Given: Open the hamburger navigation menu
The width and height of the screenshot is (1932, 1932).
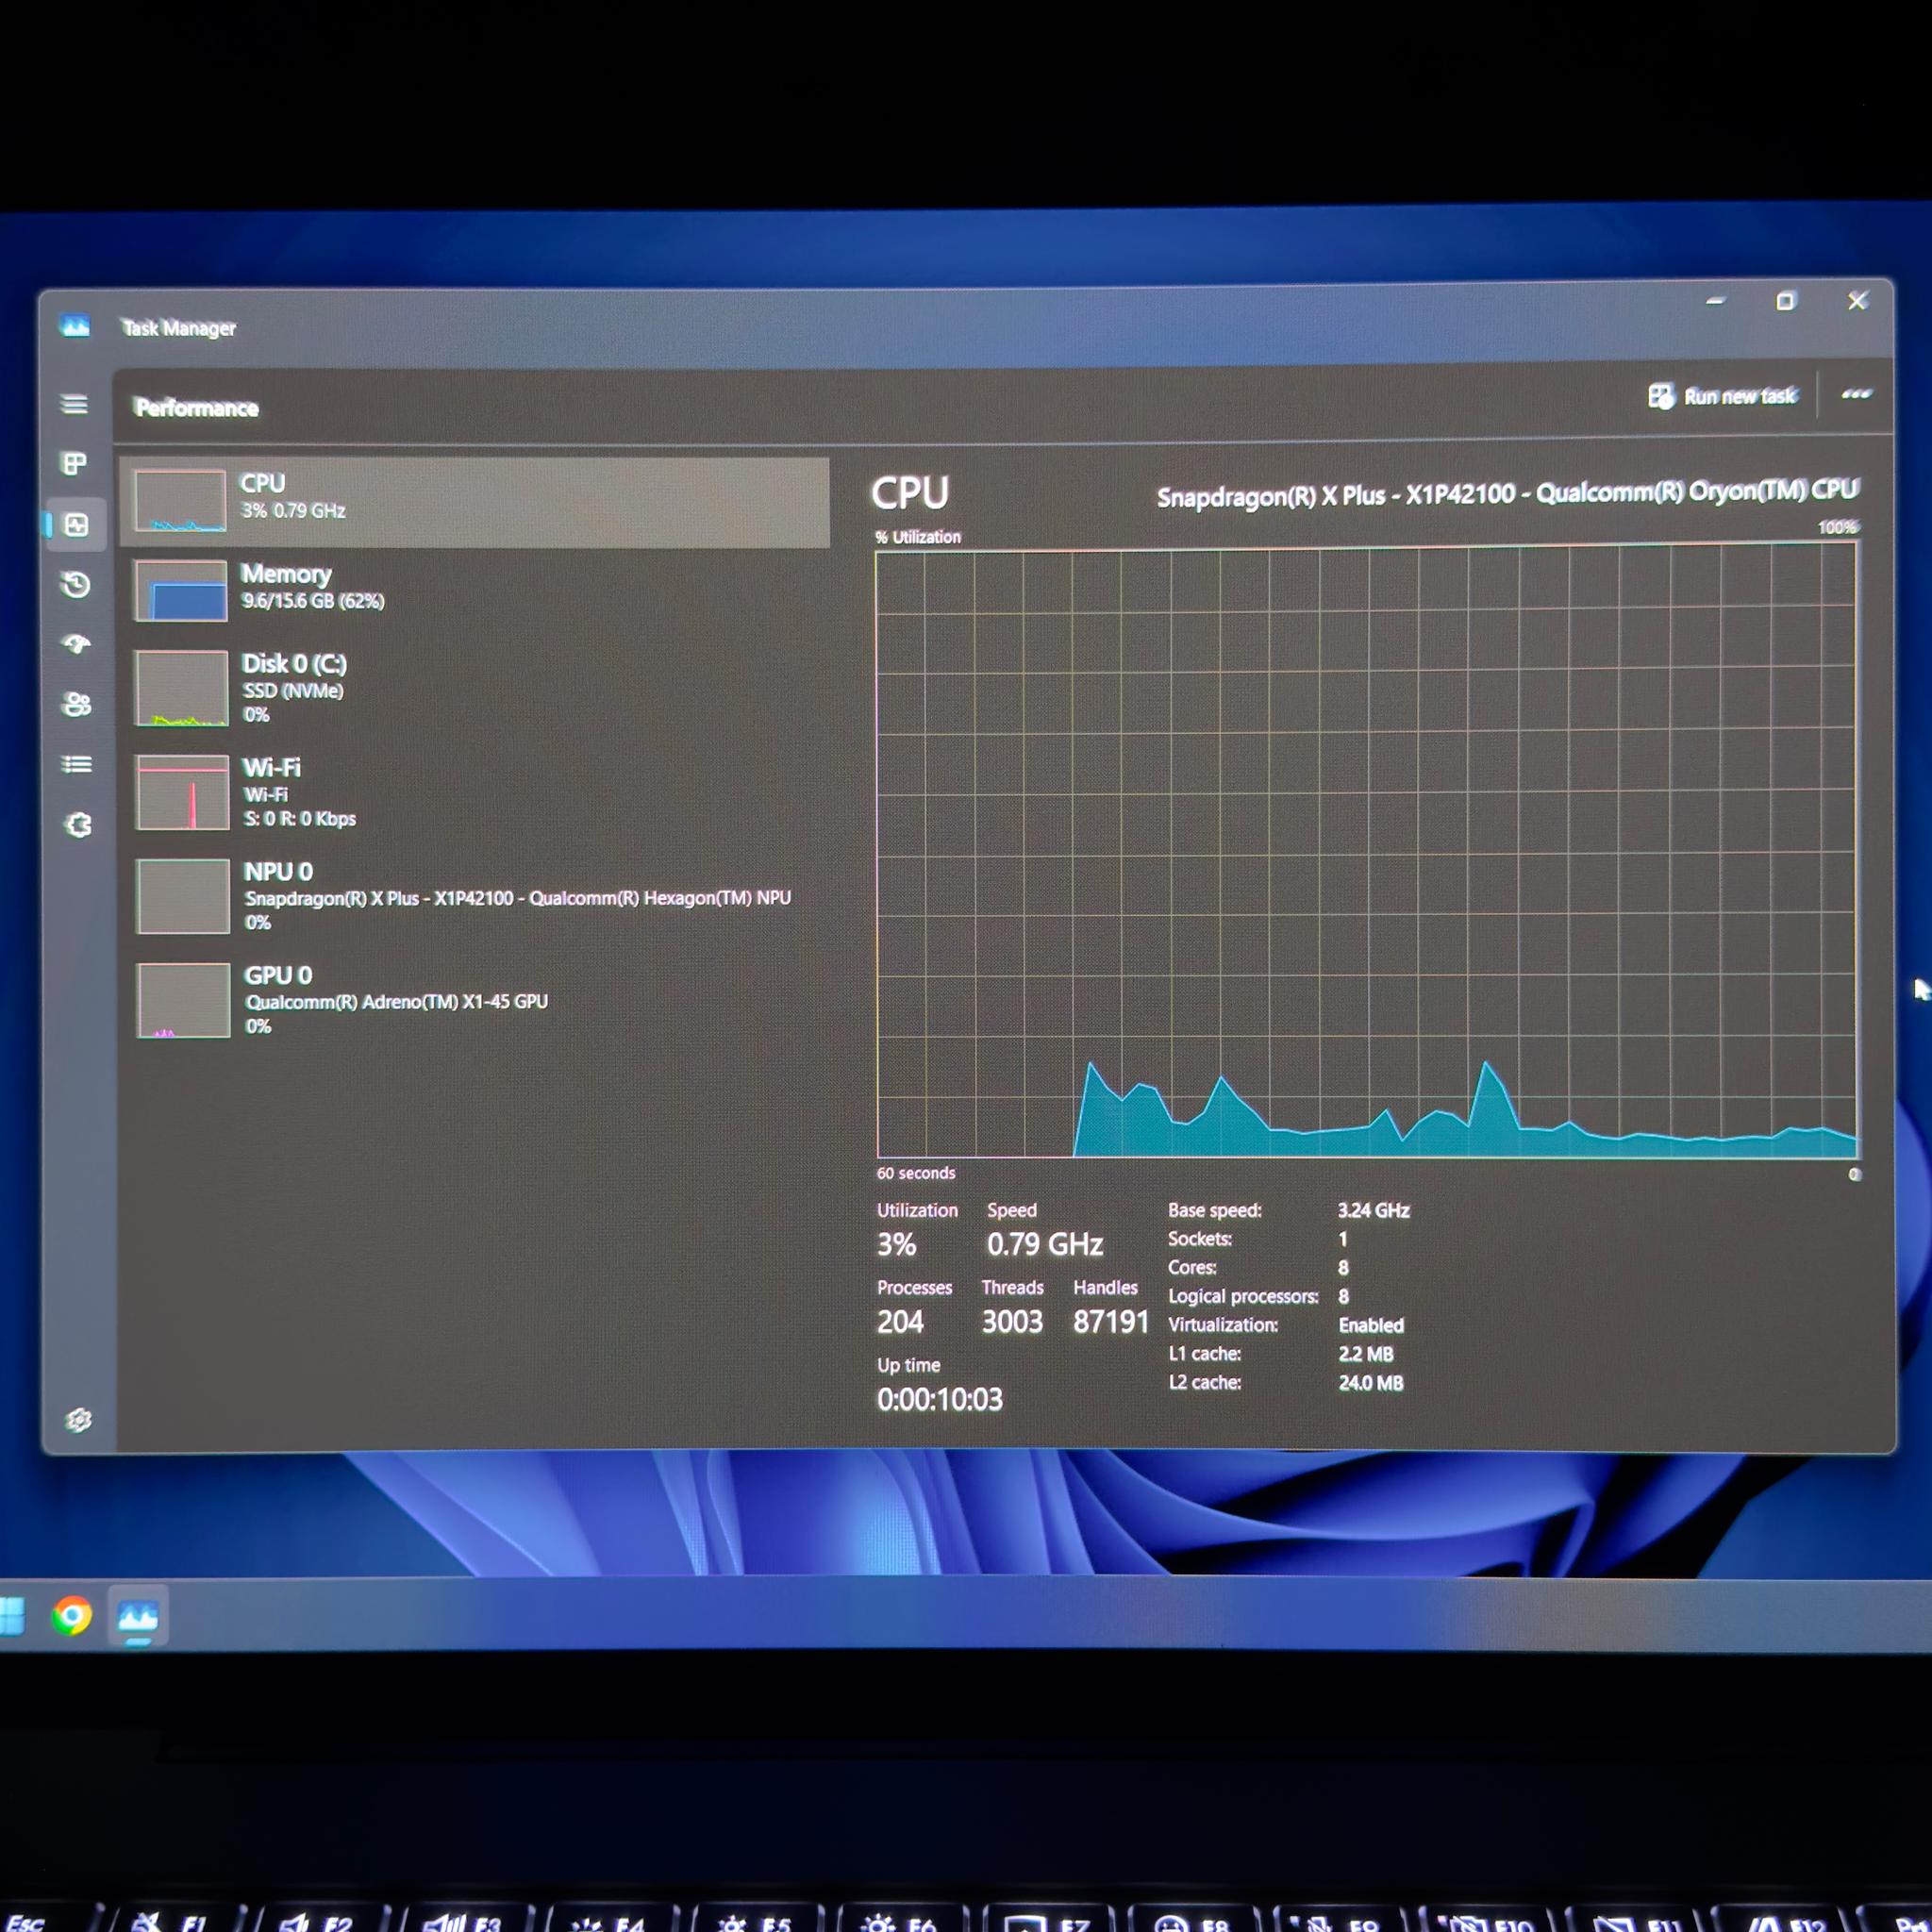Looking at the screenshot, I should click(74, 404).
